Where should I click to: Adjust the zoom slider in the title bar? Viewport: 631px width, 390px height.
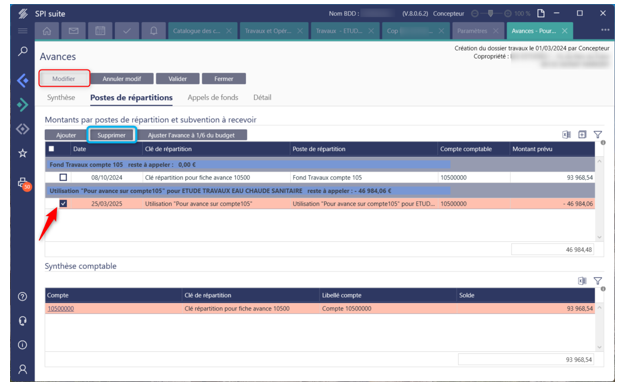pyautogui.click(x=490, y=14)
